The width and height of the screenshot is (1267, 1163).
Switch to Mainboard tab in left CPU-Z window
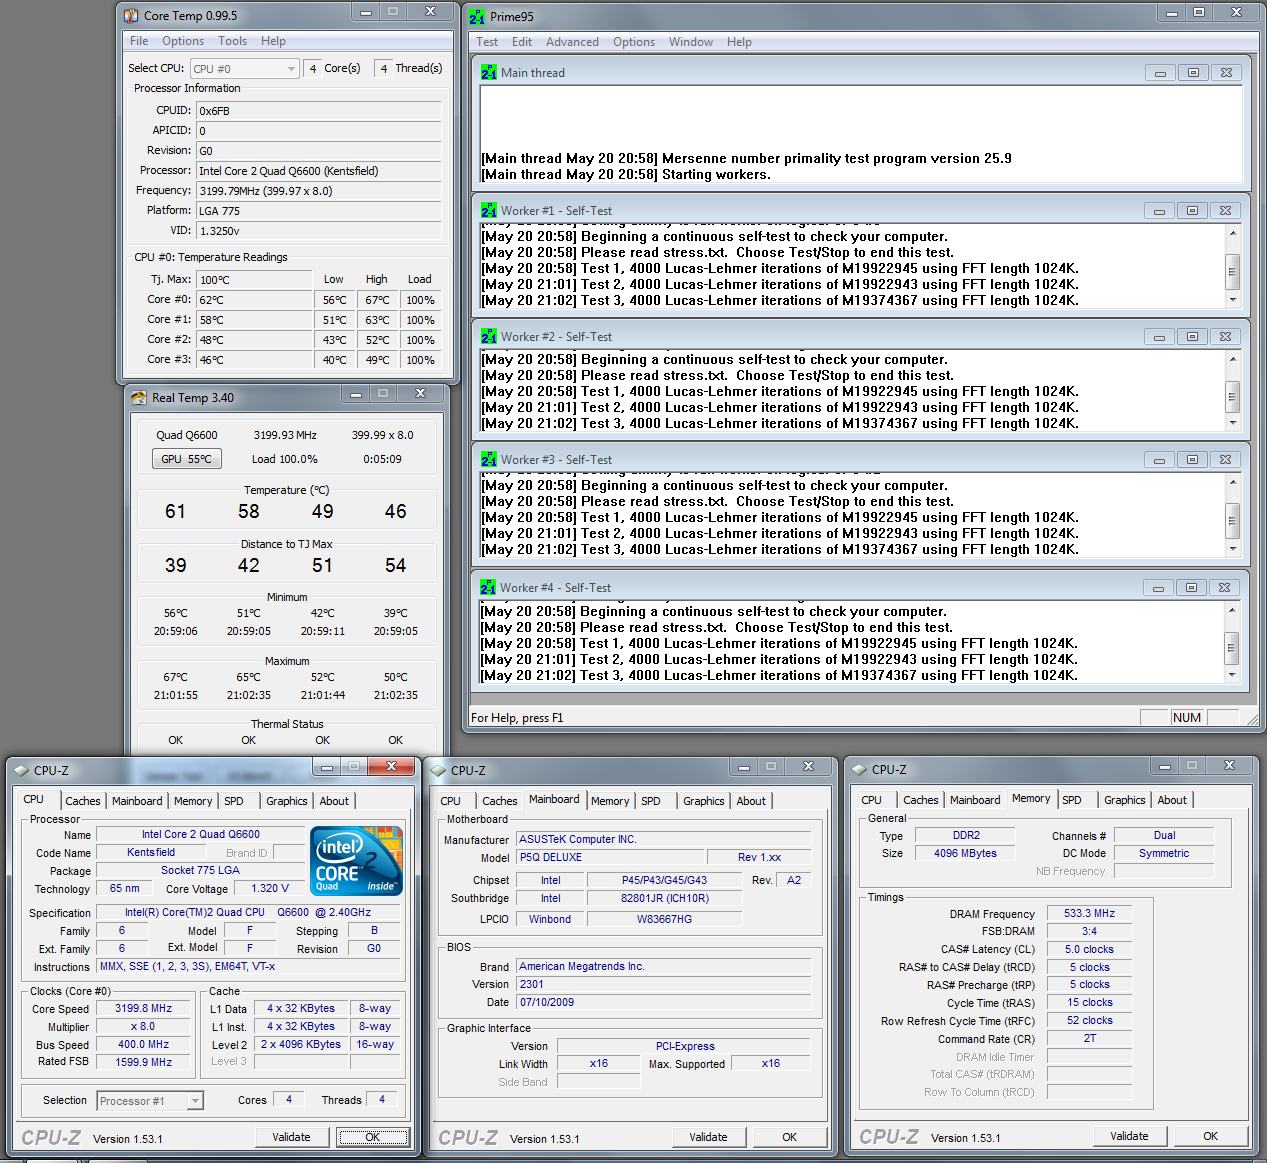137,801
